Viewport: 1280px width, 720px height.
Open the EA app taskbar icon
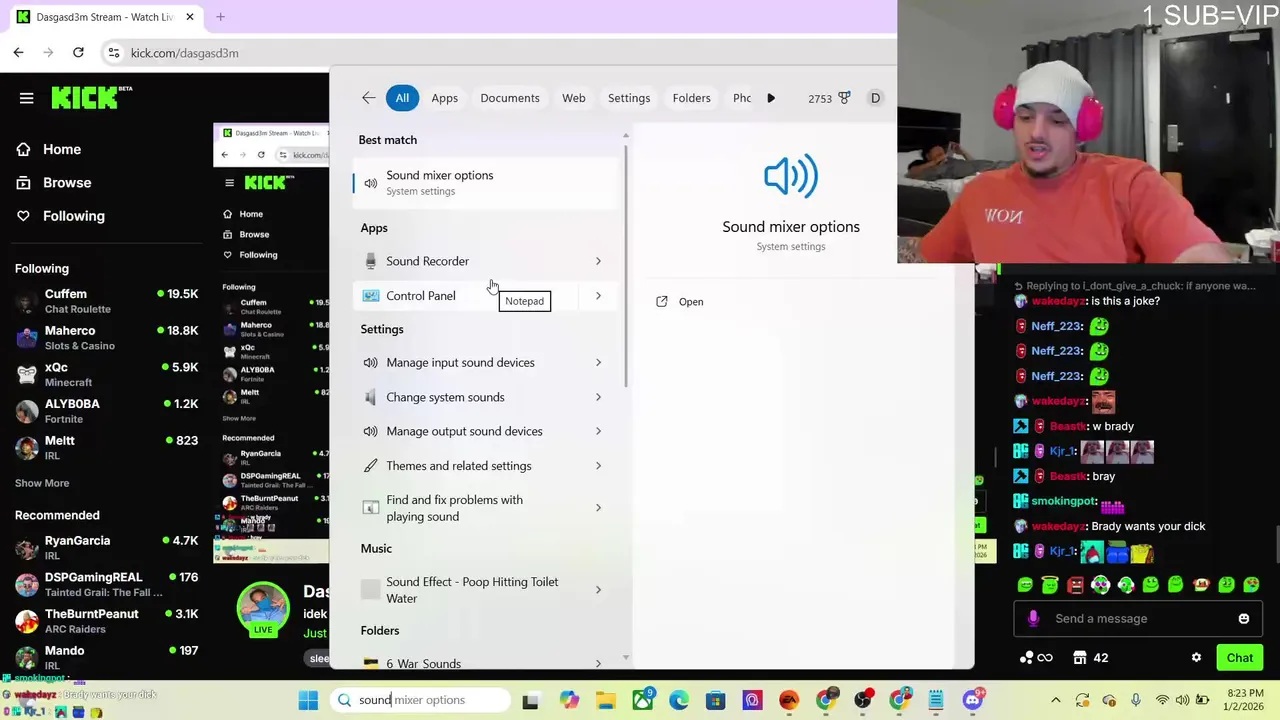(789, 700)
